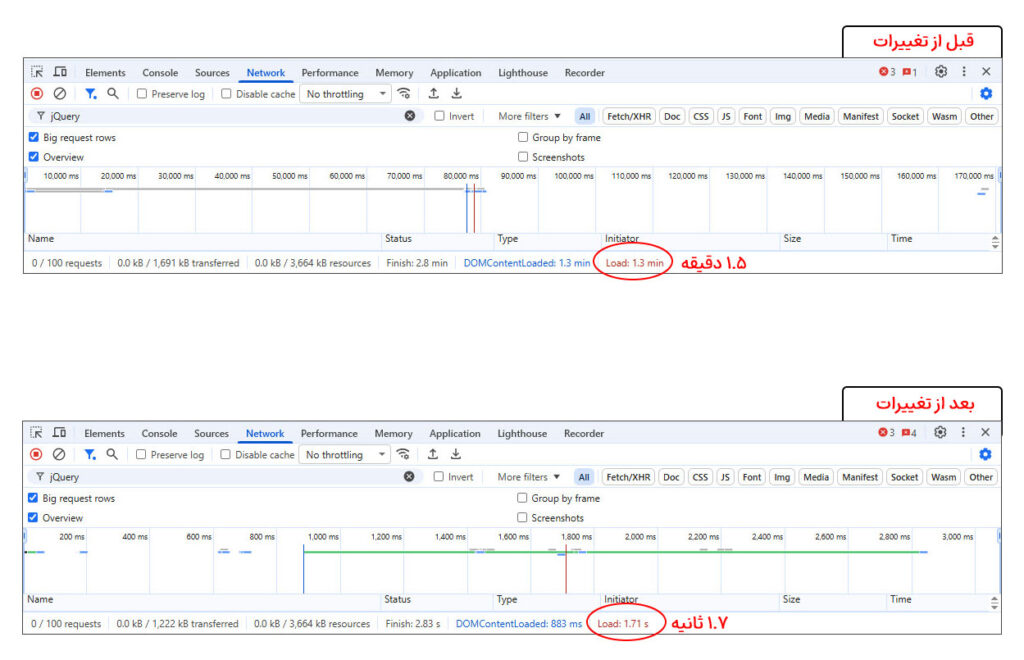Click import HAR upload icon in lower panel
The width and height of the screenshot is (1024, 660).
tap(433, 455)
